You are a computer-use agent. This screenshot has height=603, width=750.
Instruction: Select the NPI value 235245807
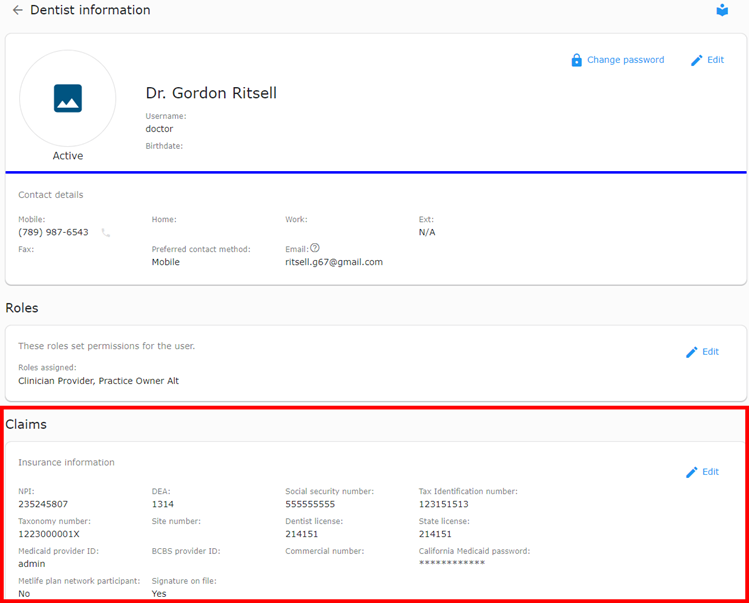click(43, 504)
